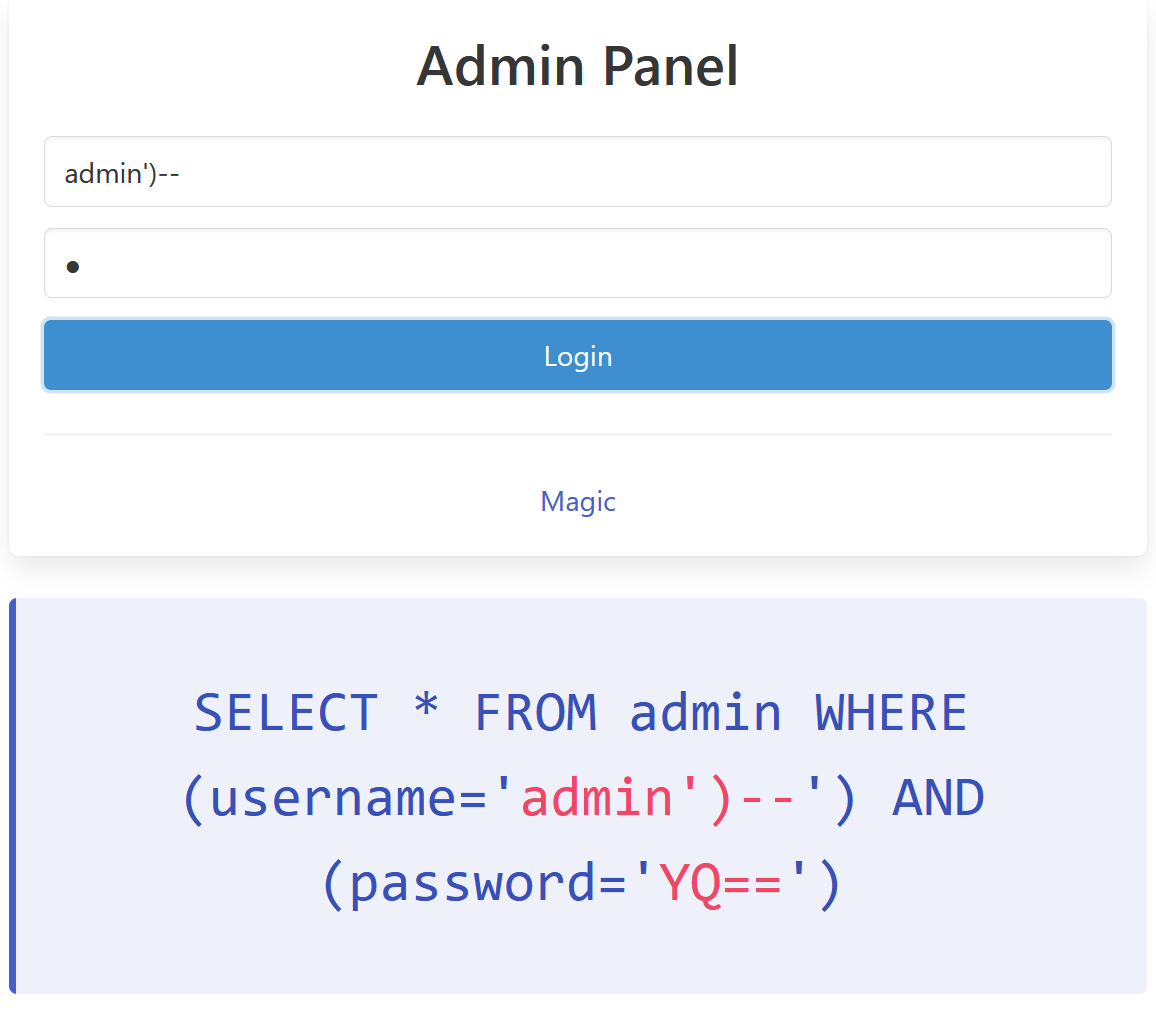Image resolution: width=1156 pixels, height=1011 pixels.
Task: Click the FROM keyword in the query
Action: [x=535, y=713]
